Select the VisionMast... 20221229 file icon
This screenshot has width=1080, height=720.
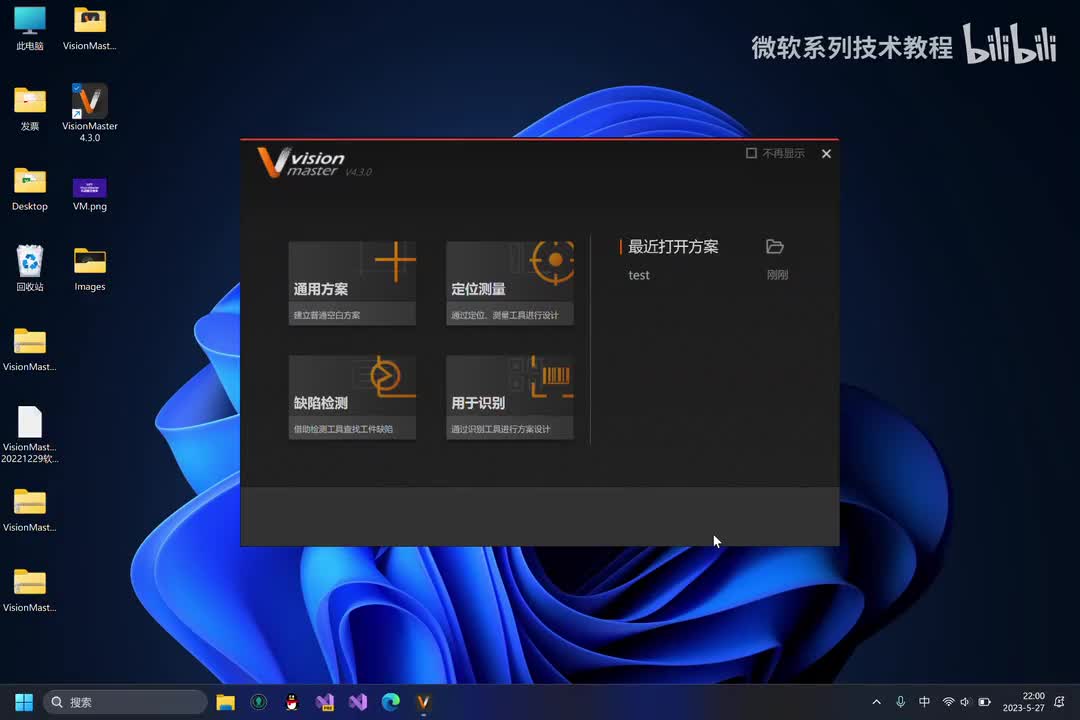coord(30,434)
